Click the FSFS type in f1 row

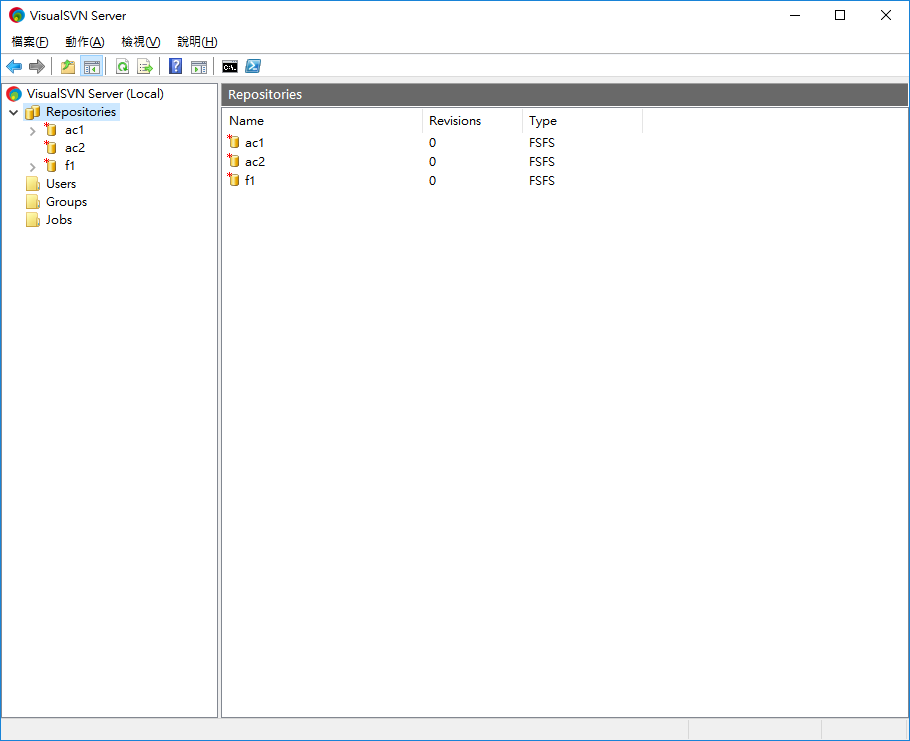coord(541,181)
